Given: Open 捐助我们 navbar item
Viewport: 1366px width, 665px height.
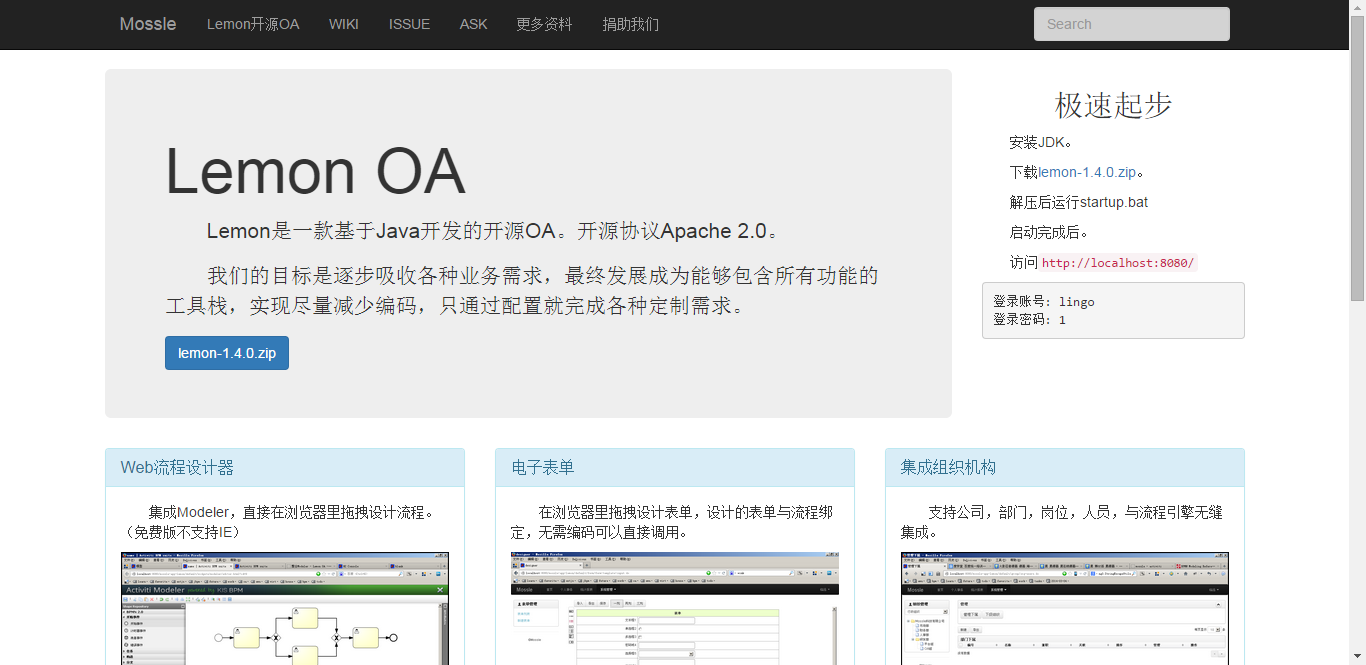Looking at the screenshot, I should tap(631, 24).
